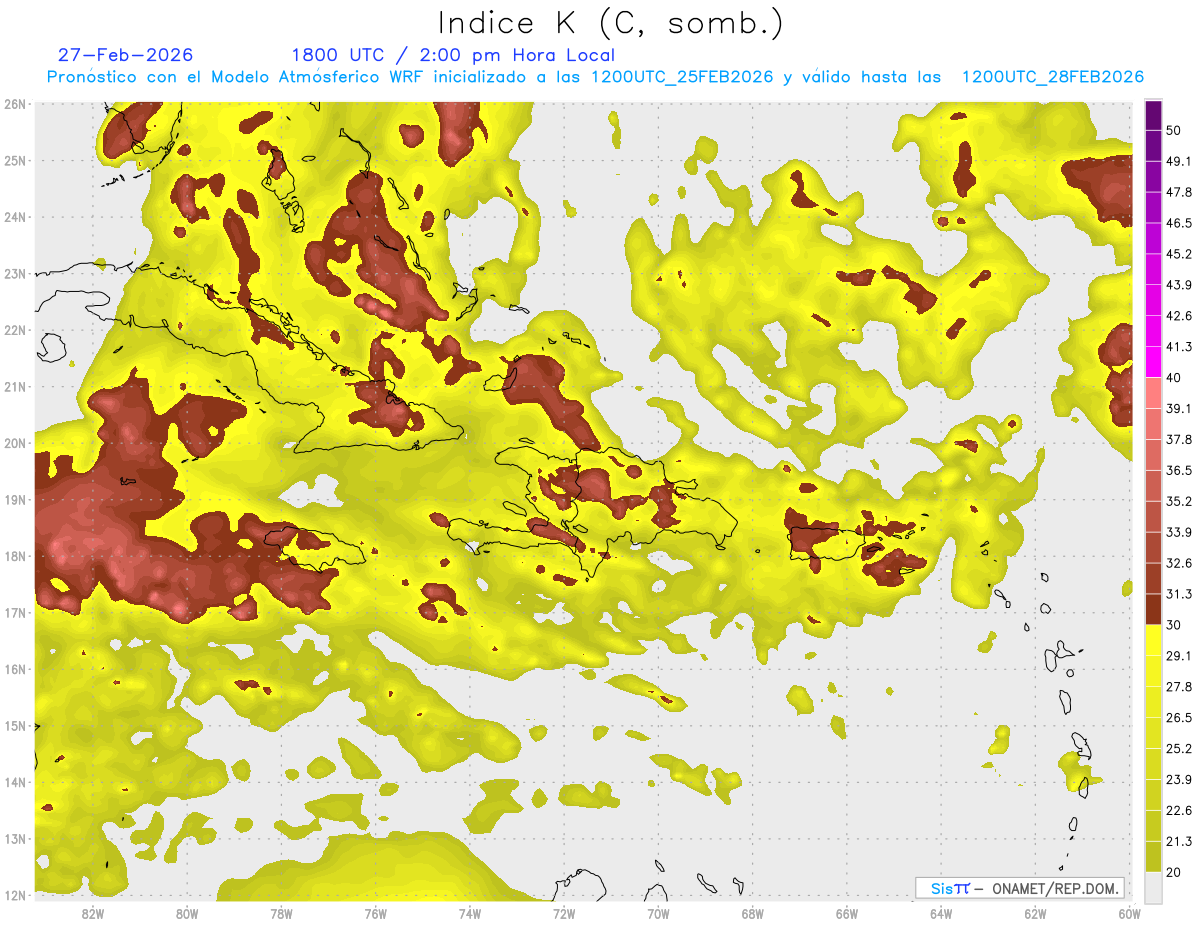Pick the bright yellow swatch between 29.1 and 30
Screen dimensions: 1200x927
coord(1153,640)
